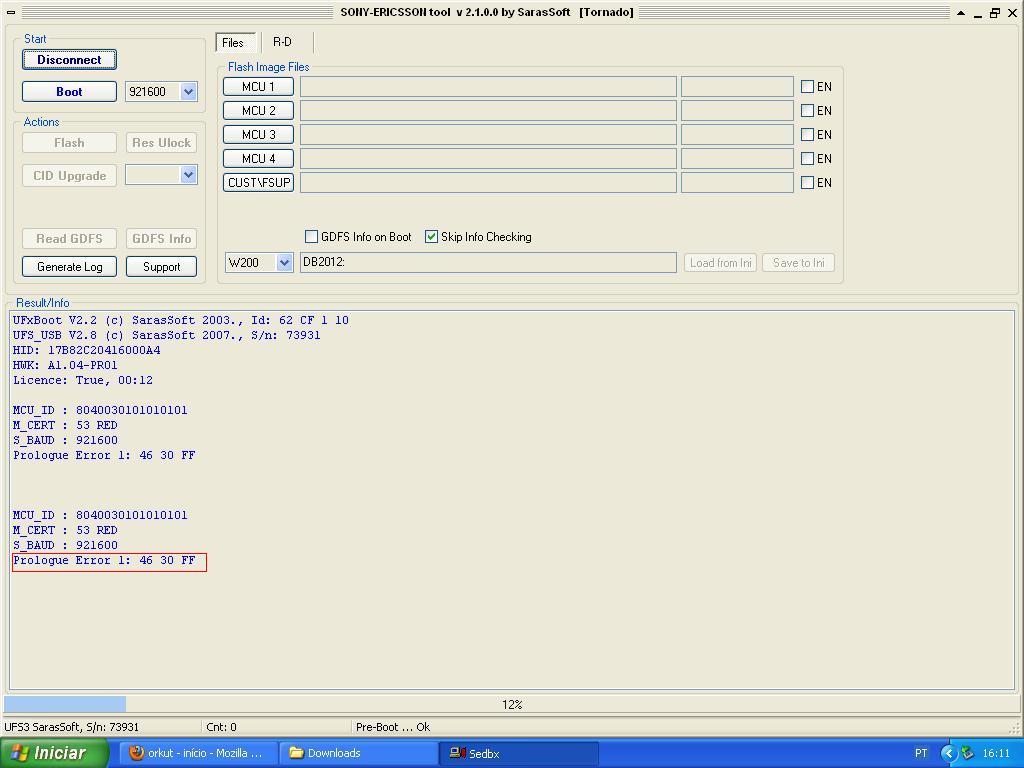Select the Sedbx taskbar item
Image resolution: width=1024 pixels, height=768 pixels.
[x=519, y=753]
